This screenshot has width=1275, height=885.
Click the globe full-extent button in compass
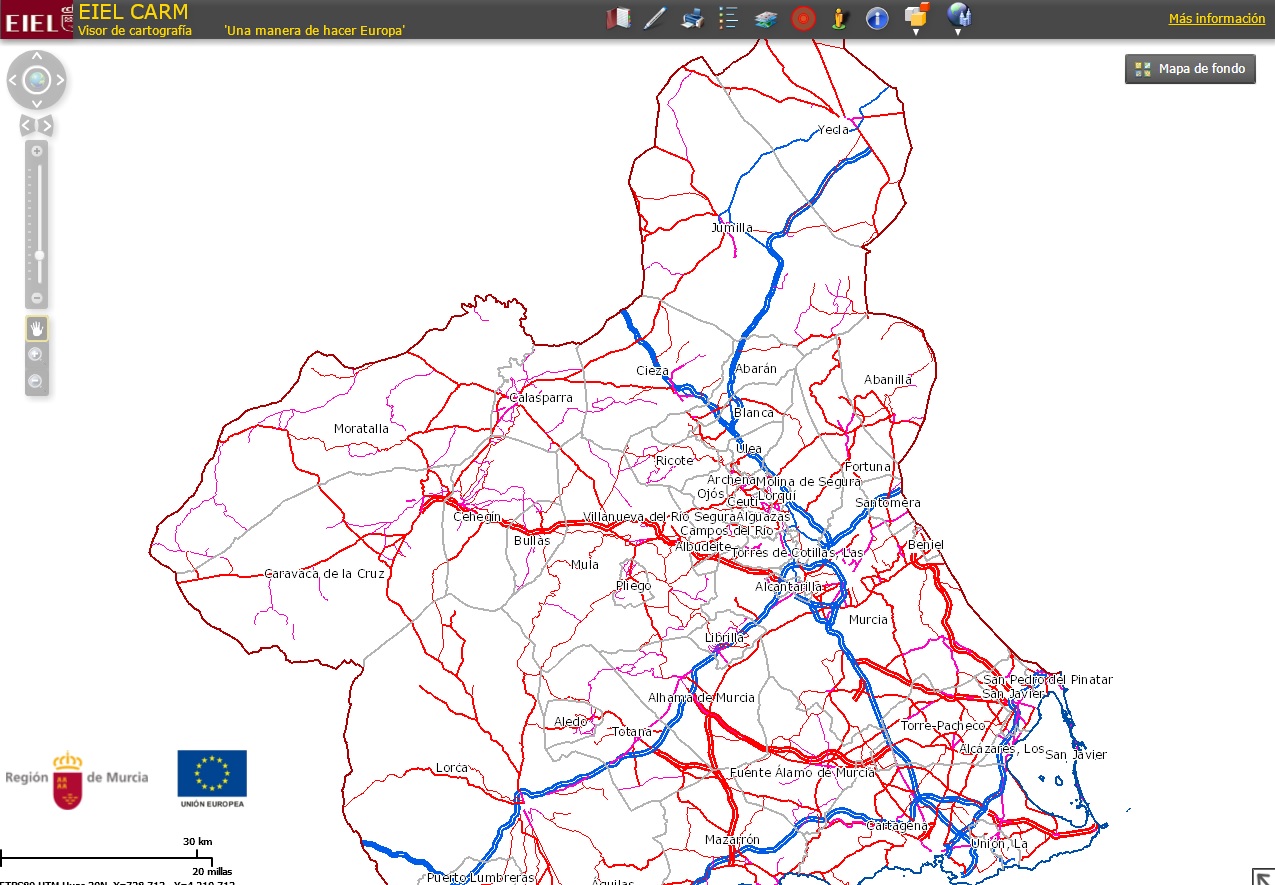point(37,80)
